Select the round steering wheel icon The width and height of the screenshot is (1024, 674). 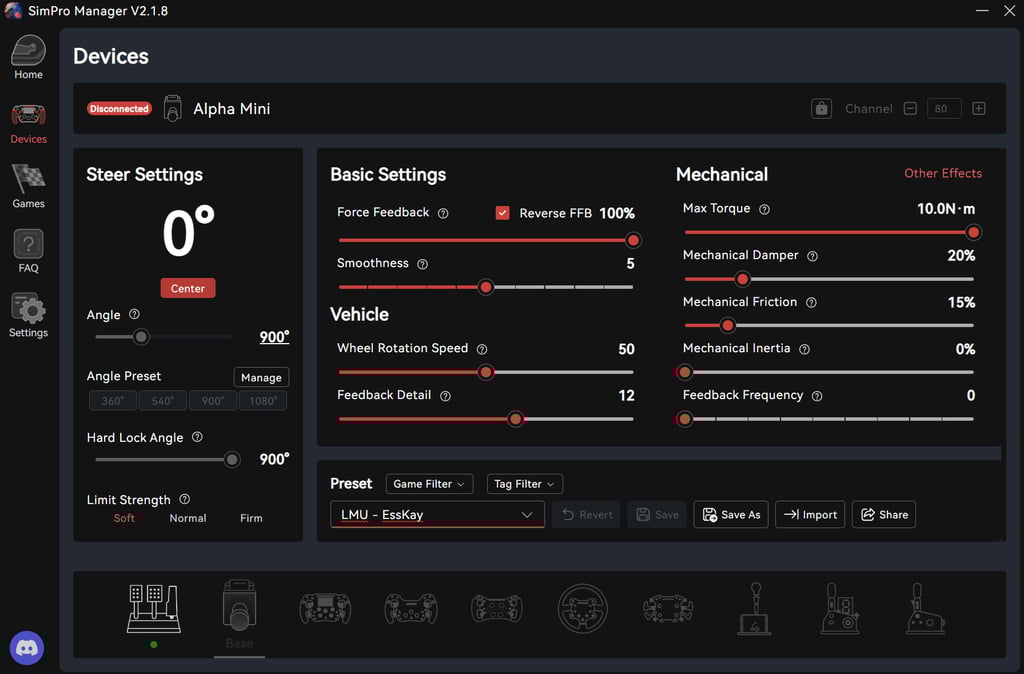tap(583, 608)
